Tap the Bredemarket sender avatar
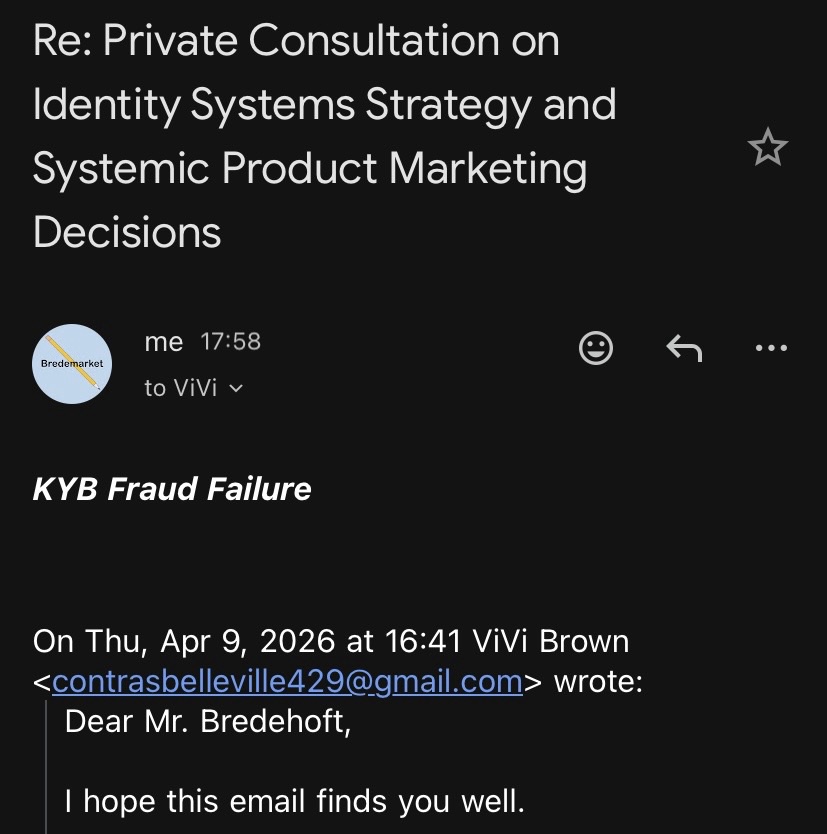Viewport: 827px width, 834px height. (72, 363)
